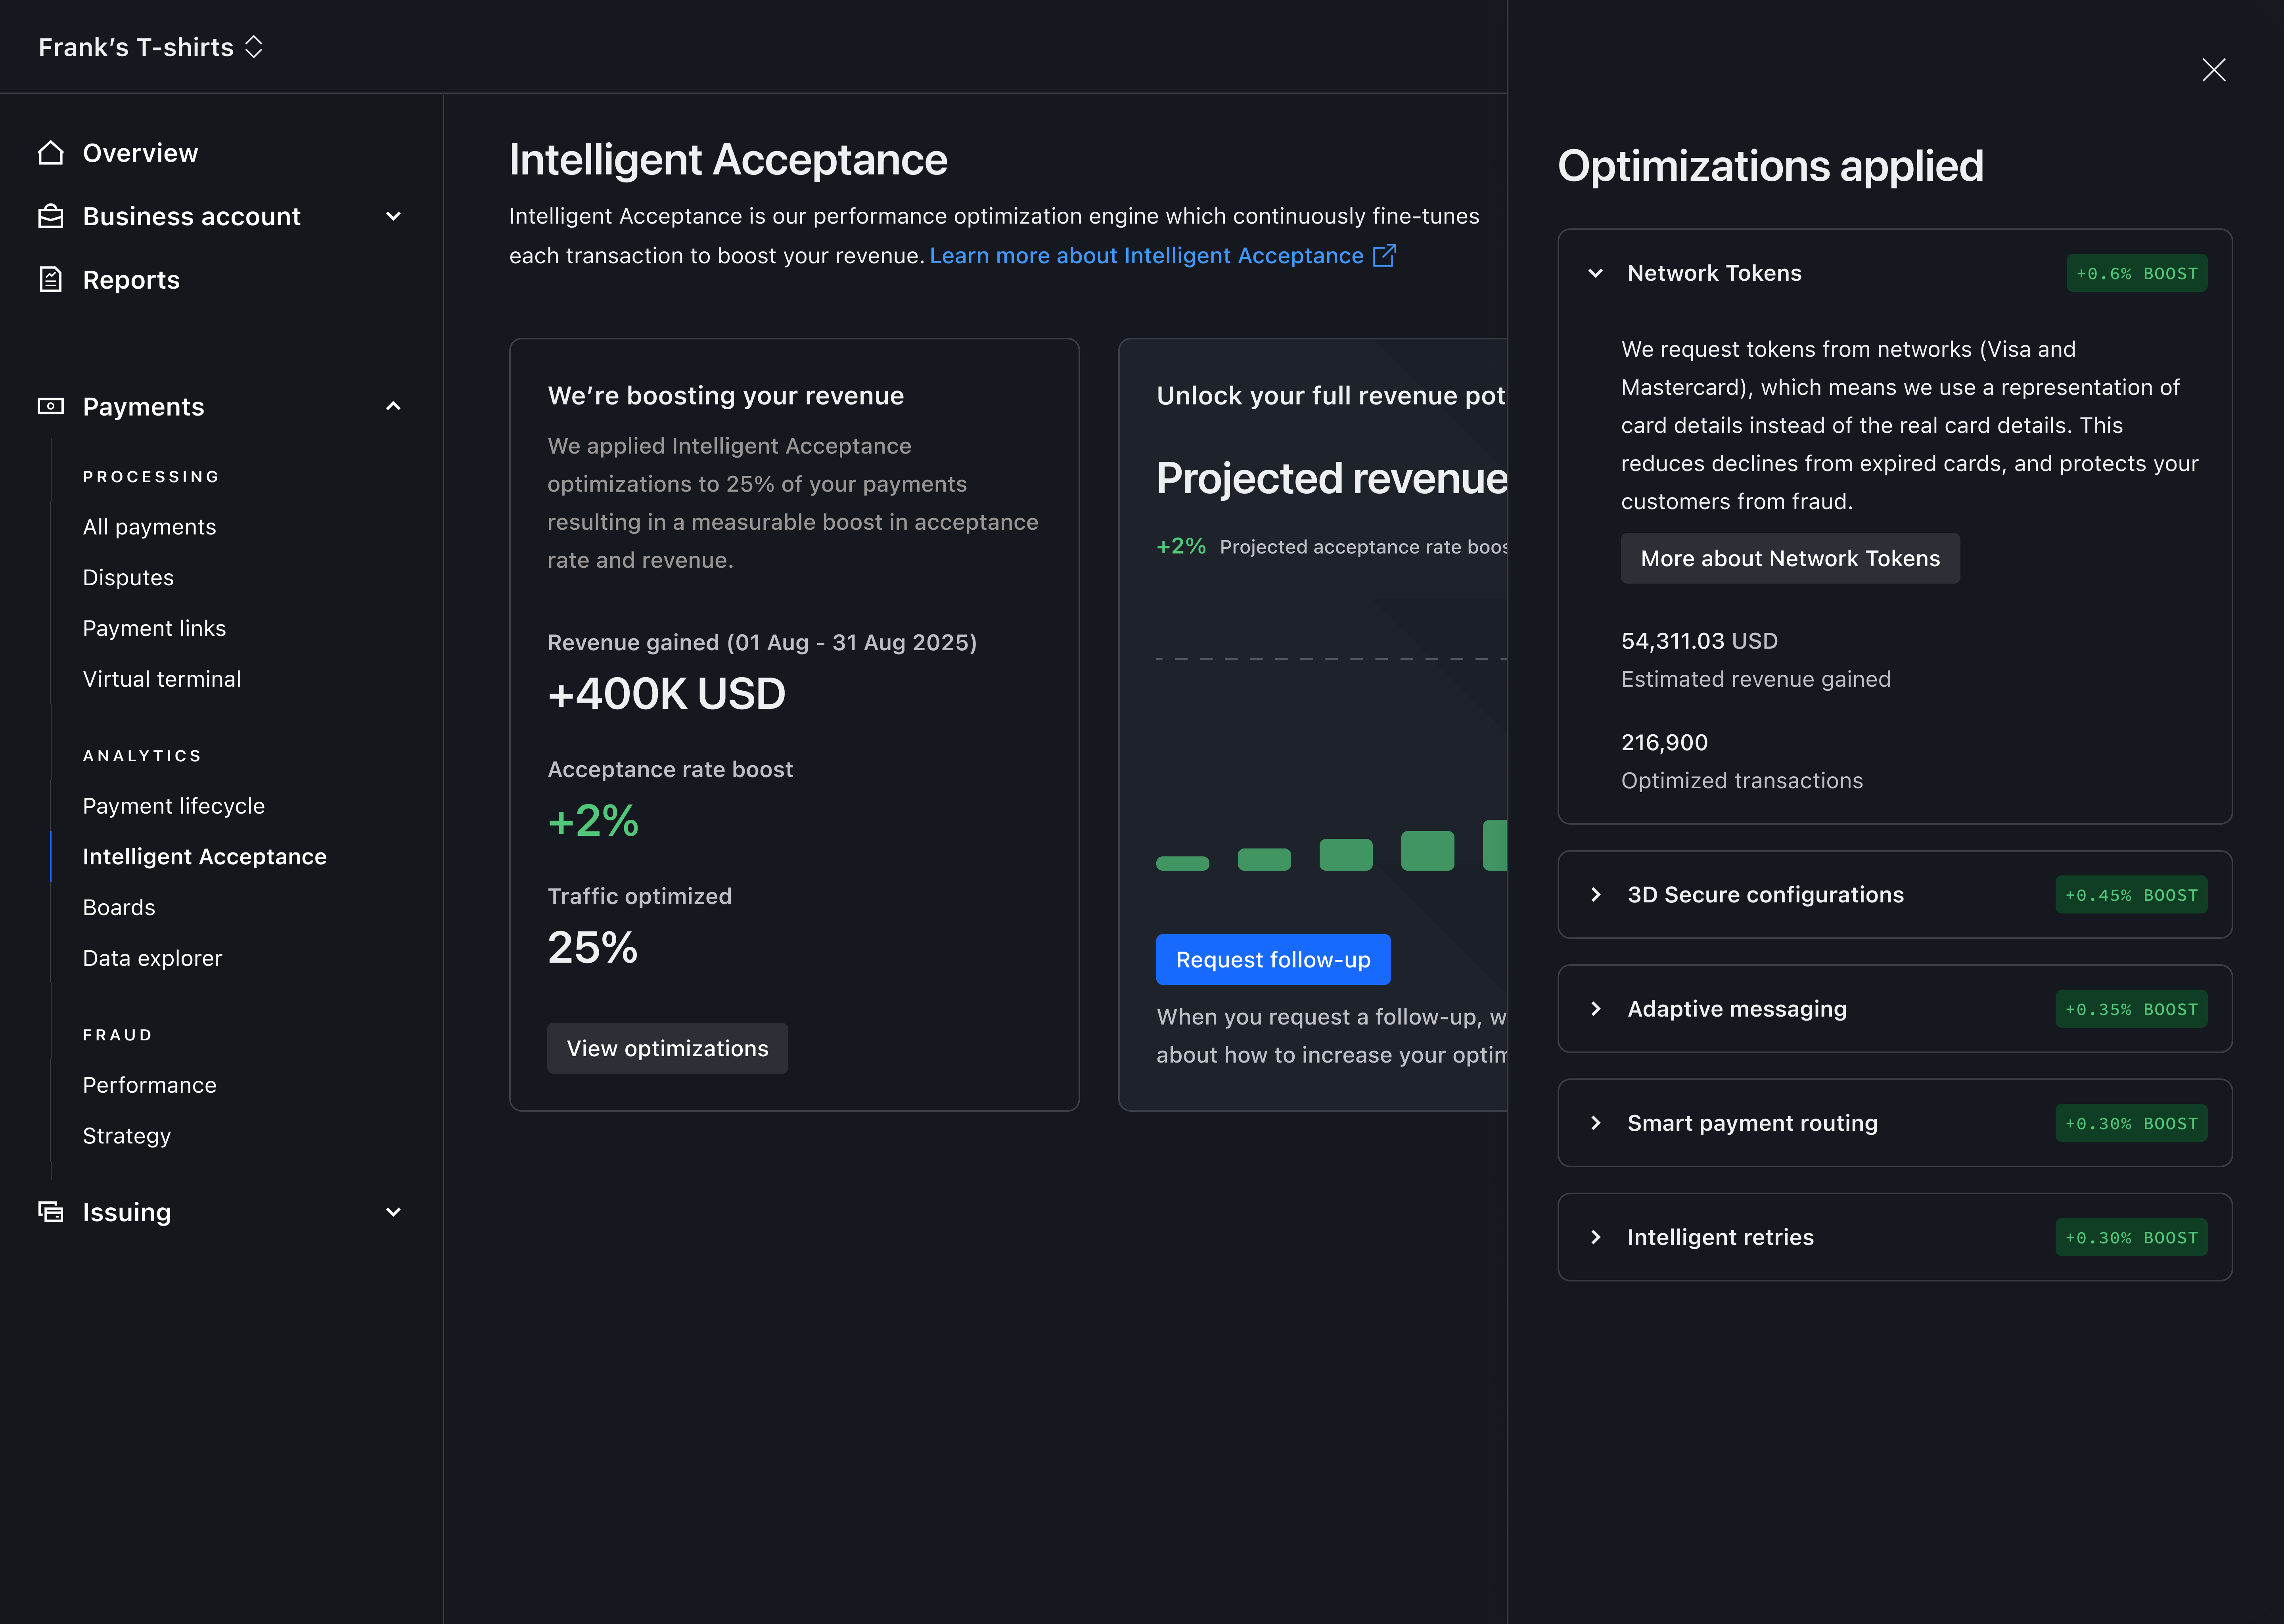Click the Projected revenue heading
Screen dimensions: 2284x1624
tap(1331, 478)
